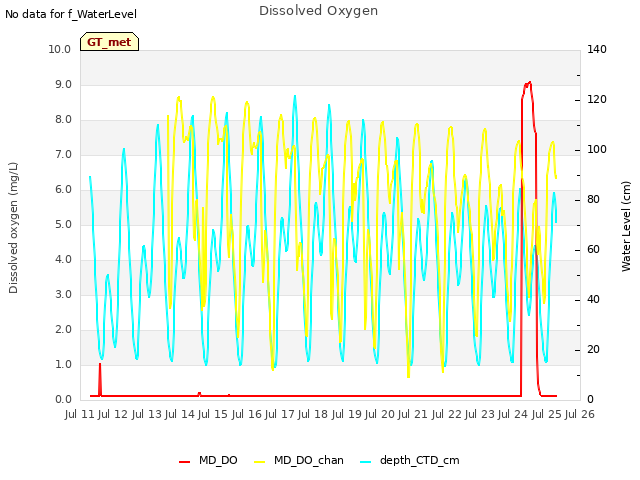Click the Jul 24 x-axis tick label
Screen dimensions: 640x480
coord(513,414)
